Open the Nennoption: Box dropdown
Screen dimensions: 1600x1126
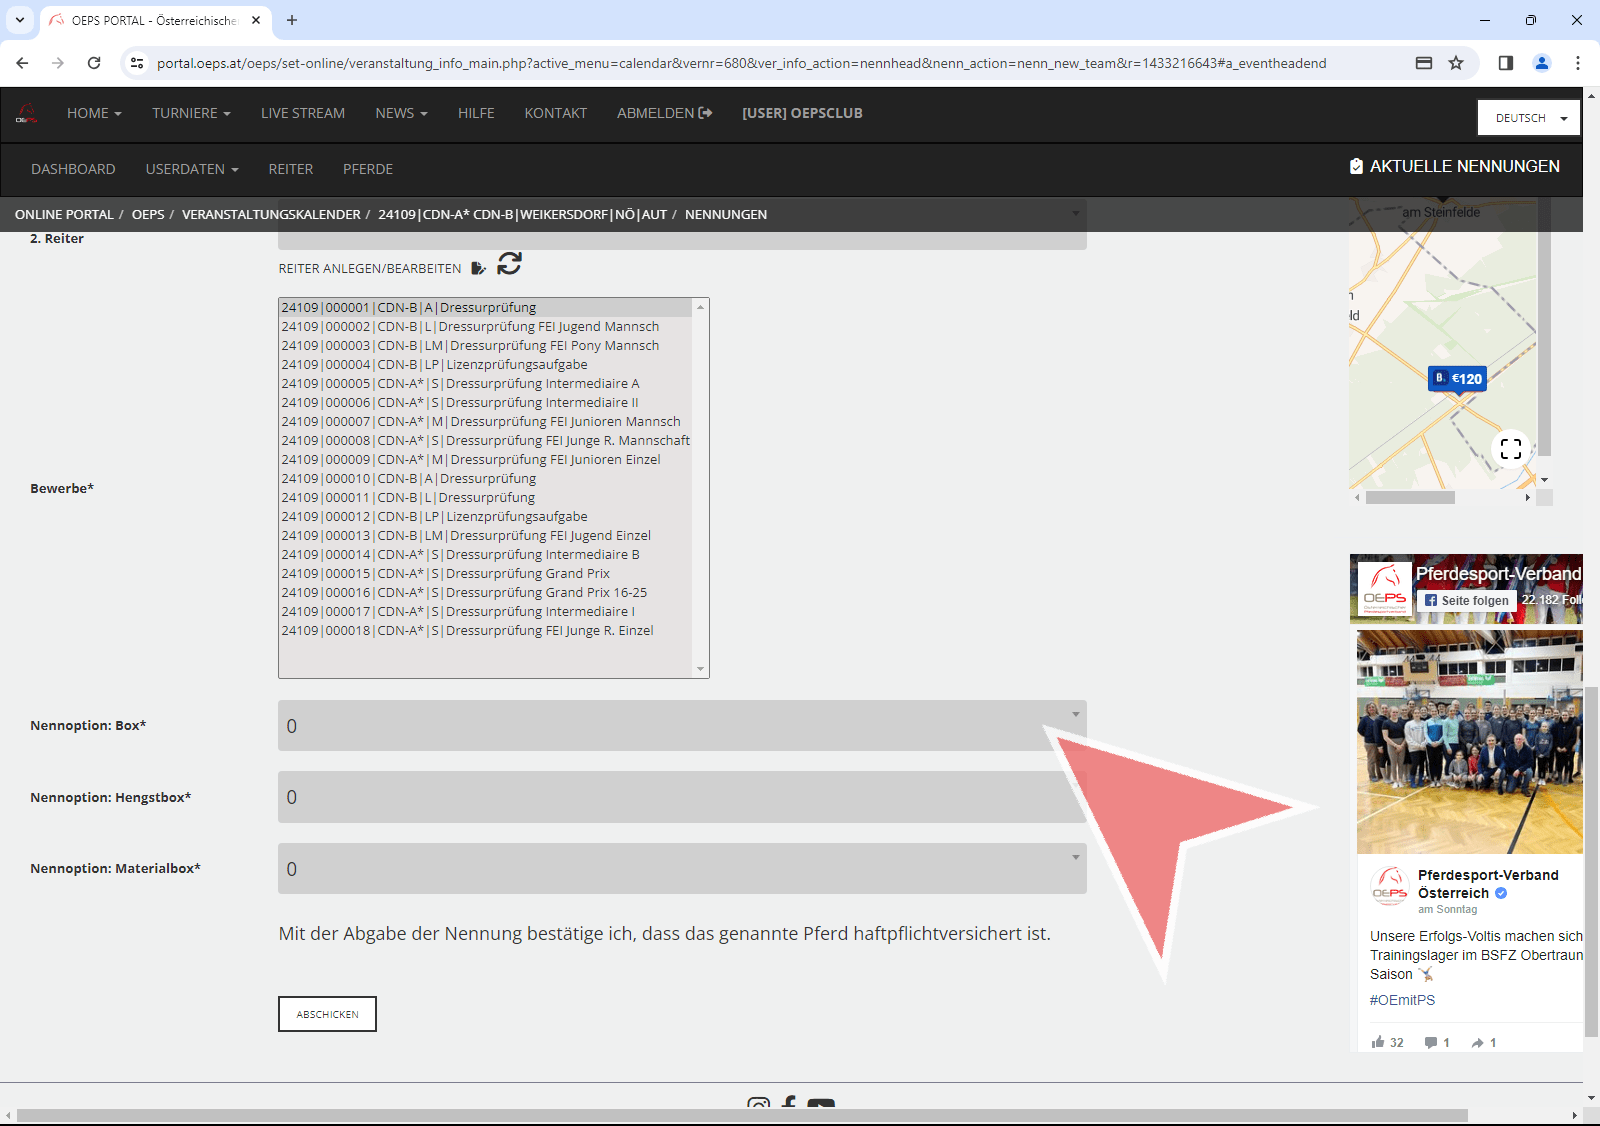681,726
